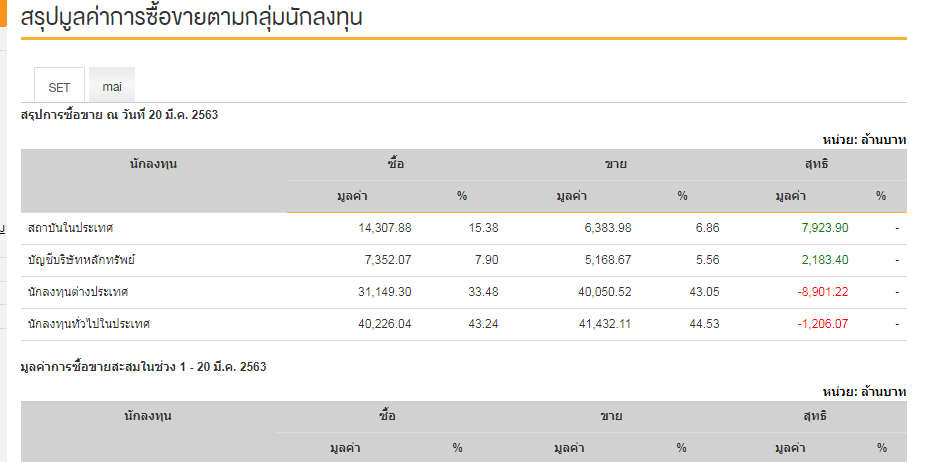Select the บัญชีบริษัทหลักทรัพย์ row label
Viewport: 949px width, 462px height.
(82, 260)
